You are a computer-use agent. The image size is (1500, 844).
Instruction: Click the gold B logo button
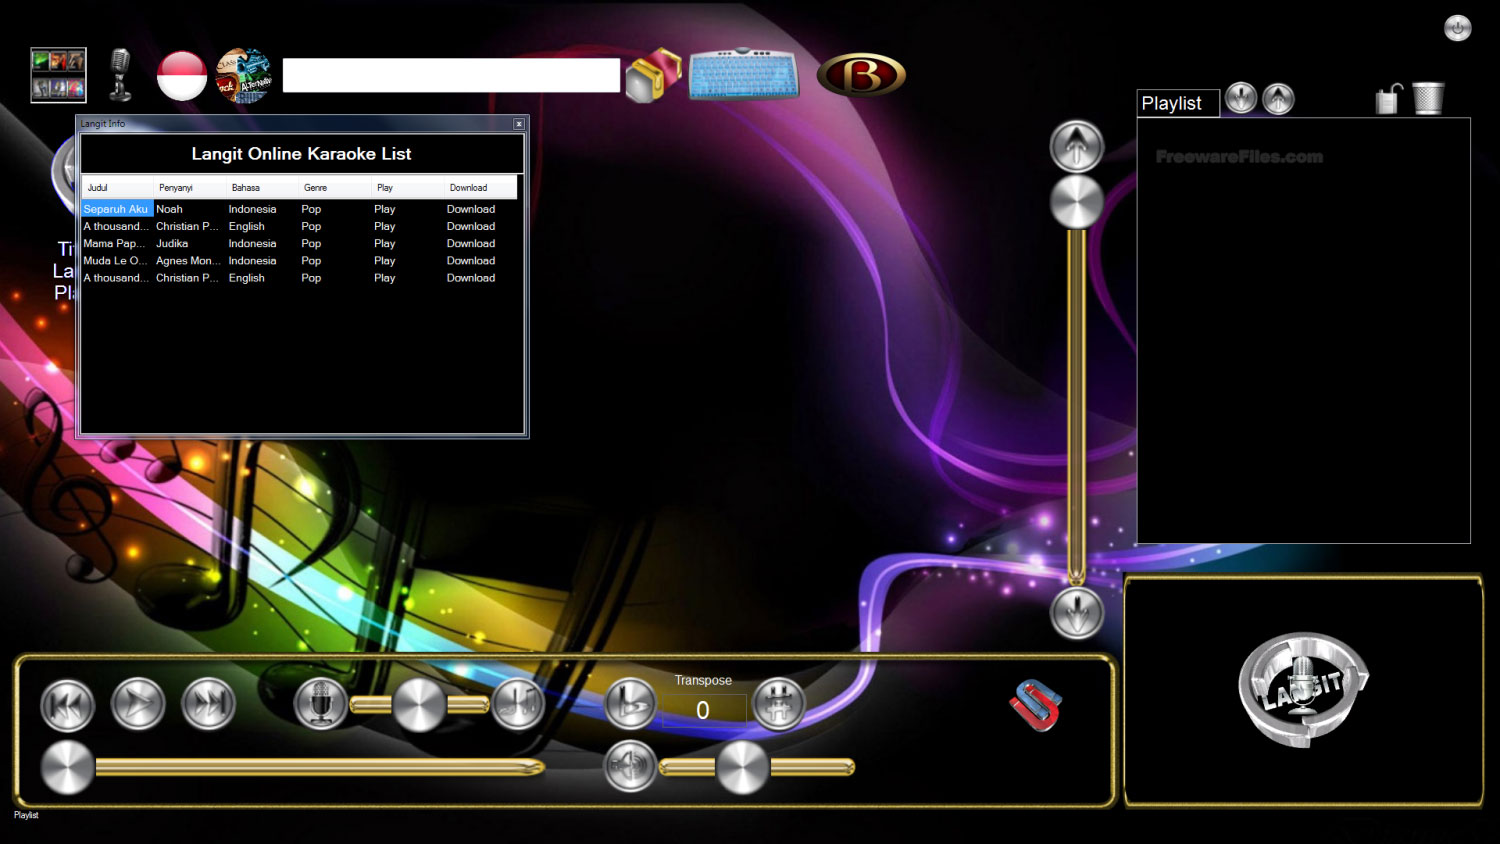(862, 75)
